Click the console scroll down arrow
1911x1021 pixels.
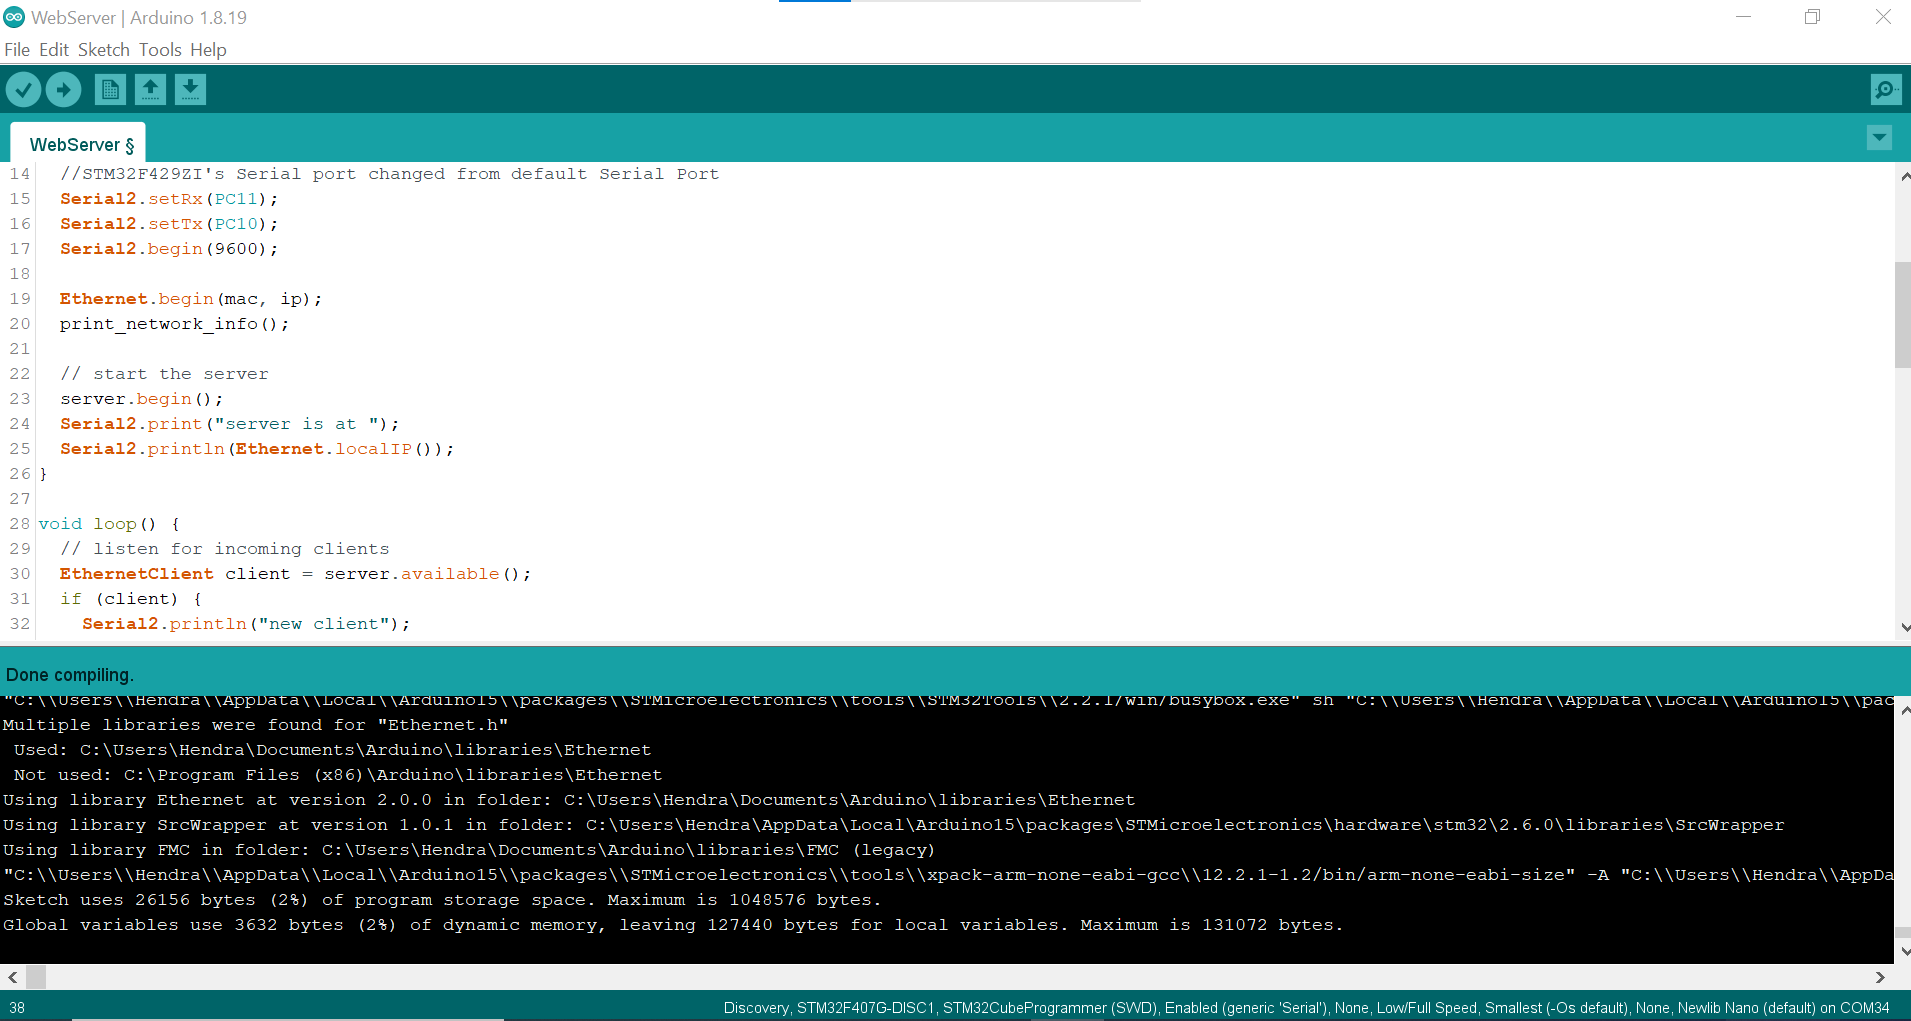(x=1903, y=951)
